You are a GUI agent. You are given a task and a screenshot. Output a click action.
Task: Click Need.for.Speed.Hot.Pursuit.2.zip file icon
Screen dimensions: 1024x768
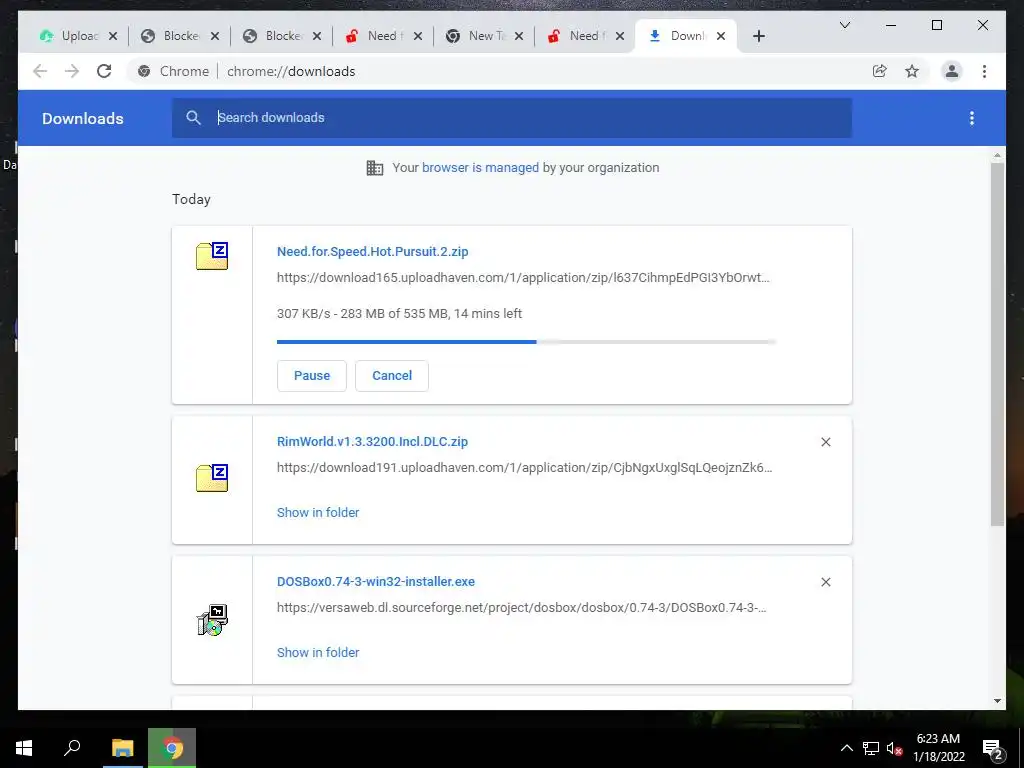(212, 255)
